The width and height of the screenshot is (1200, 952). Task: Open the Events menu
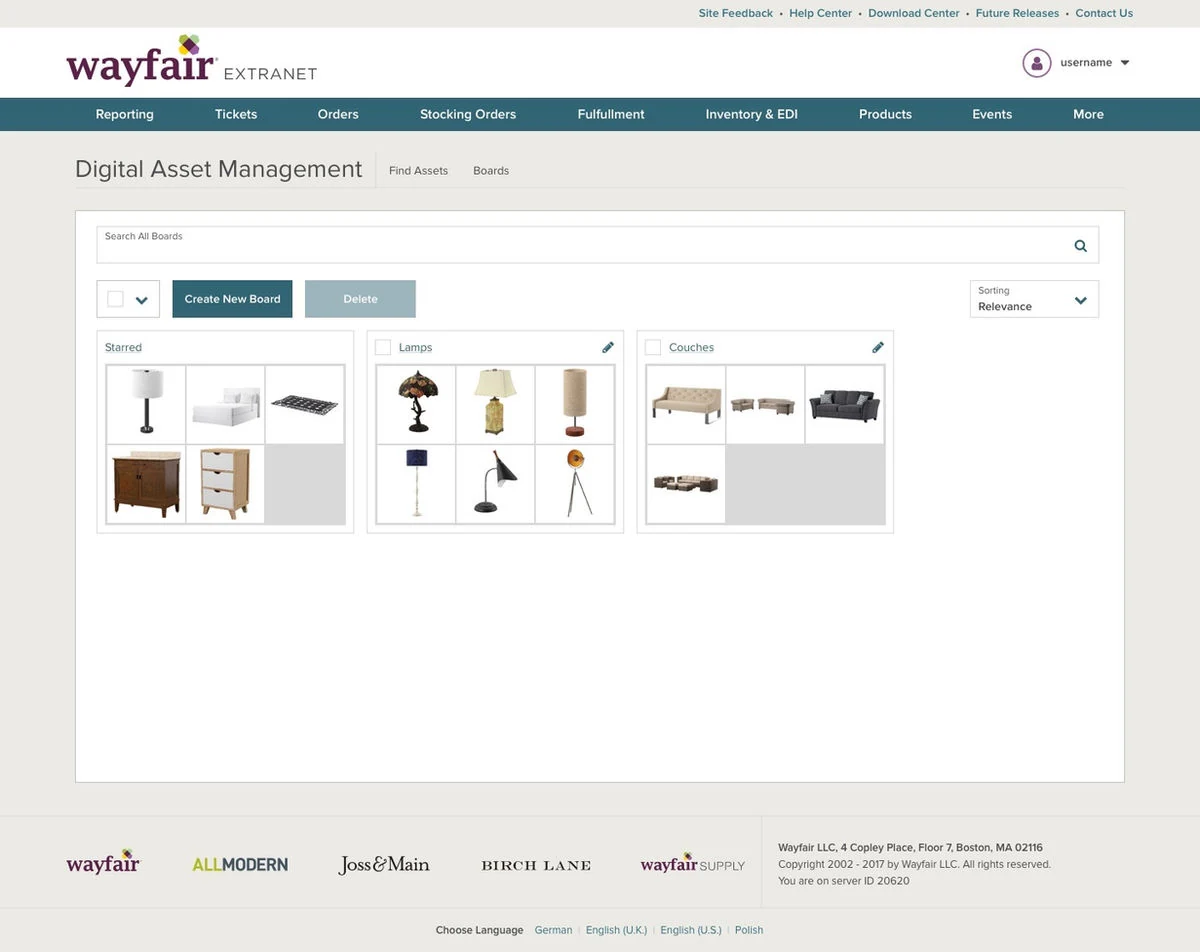[992, 114]
